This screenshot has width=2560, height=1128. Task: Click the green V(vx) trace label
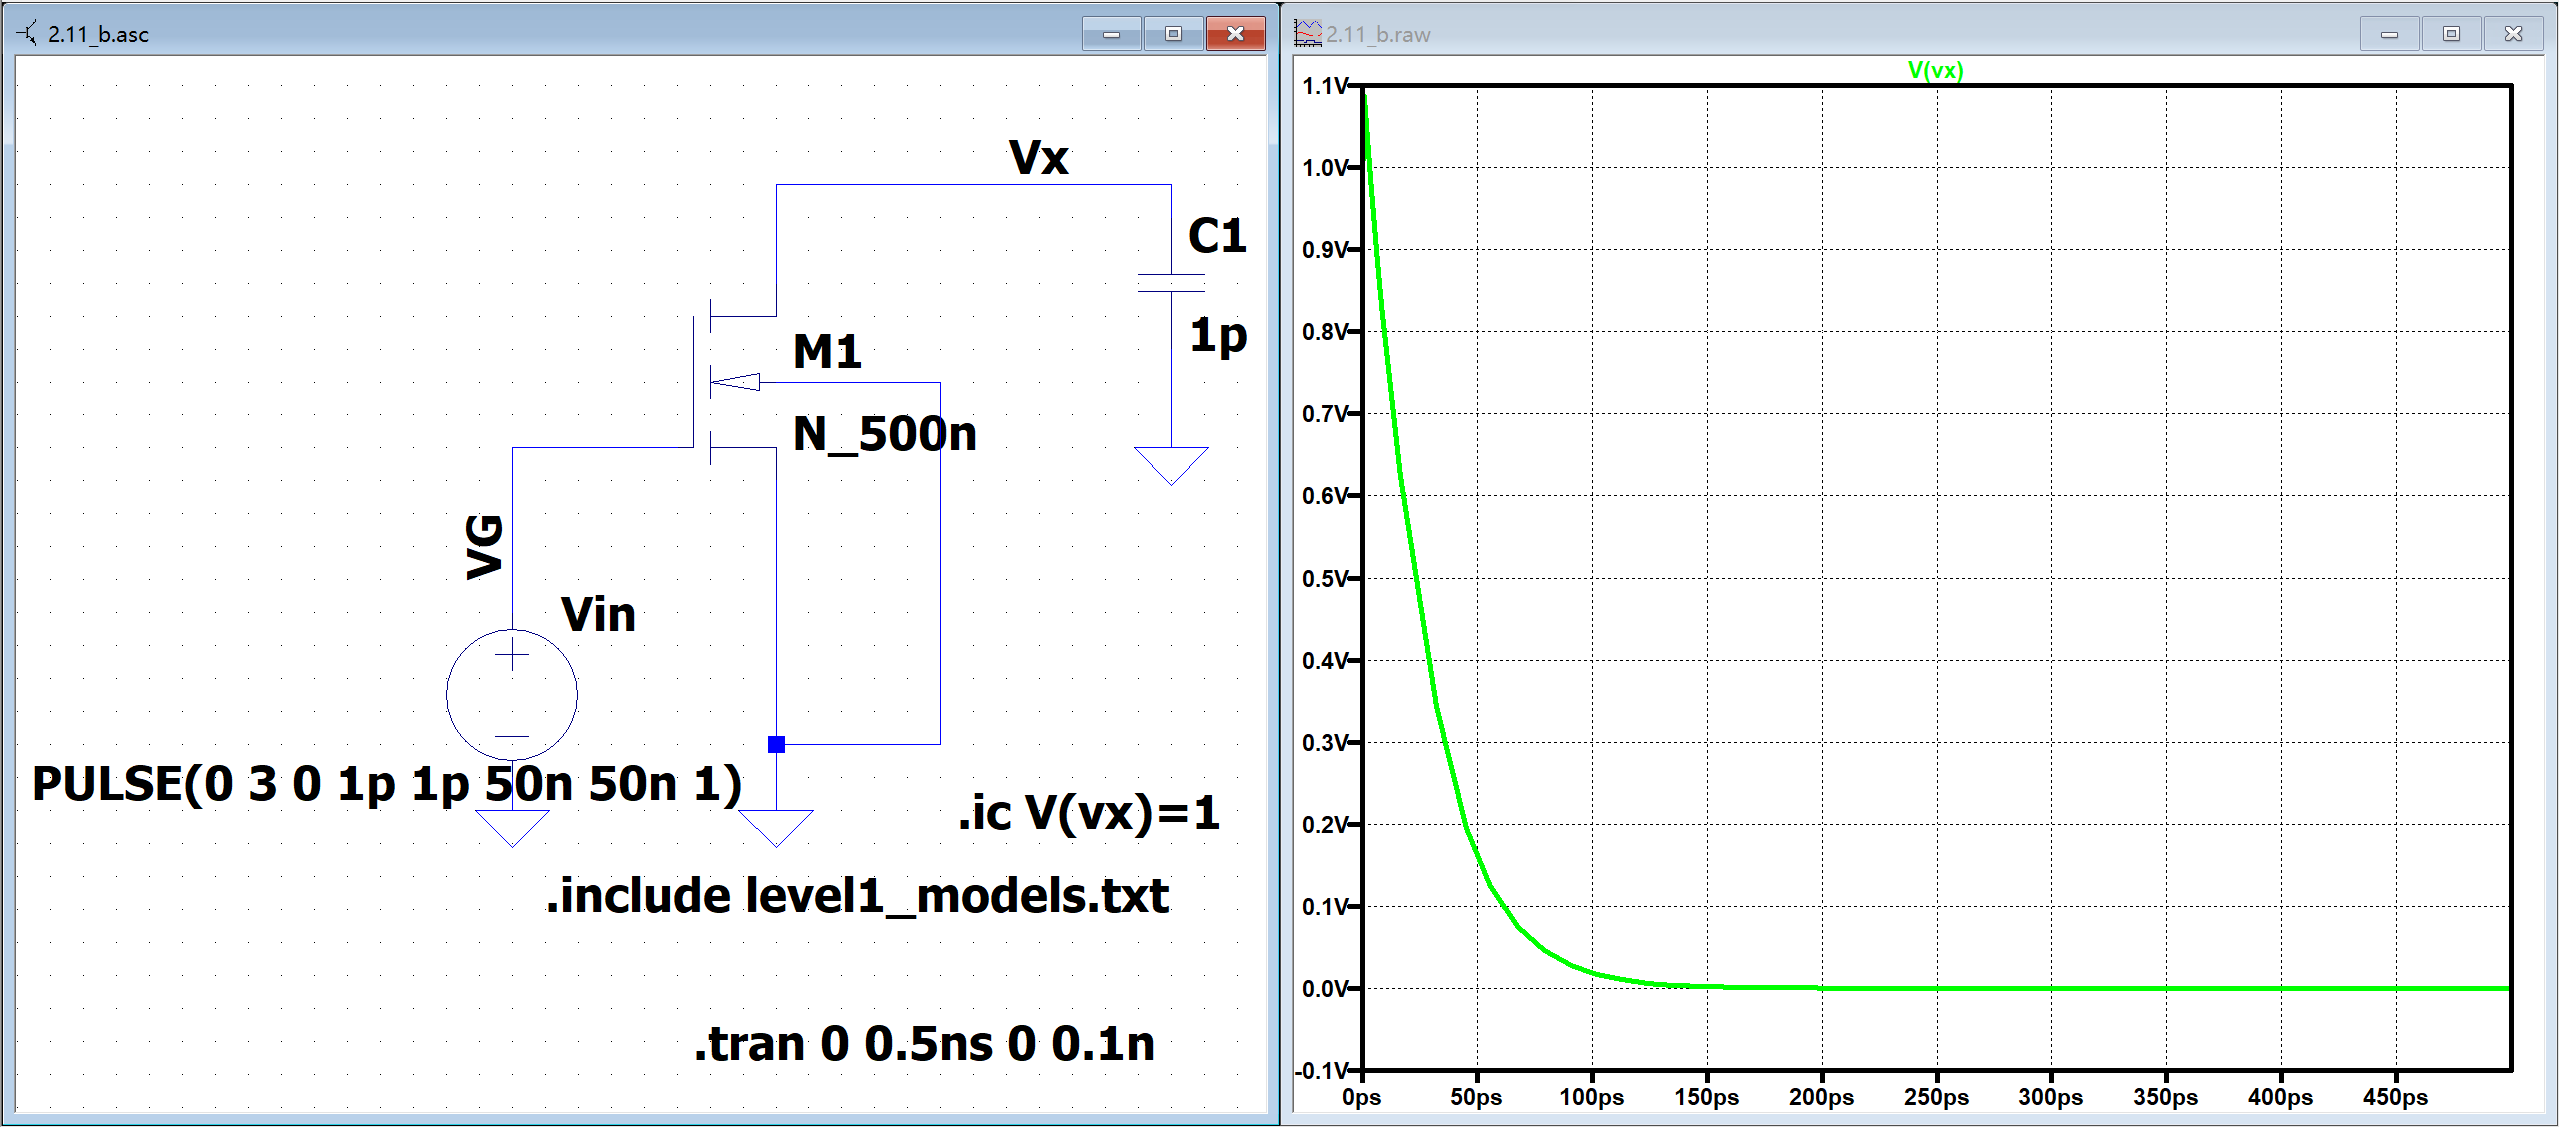tap(1935, 70)
